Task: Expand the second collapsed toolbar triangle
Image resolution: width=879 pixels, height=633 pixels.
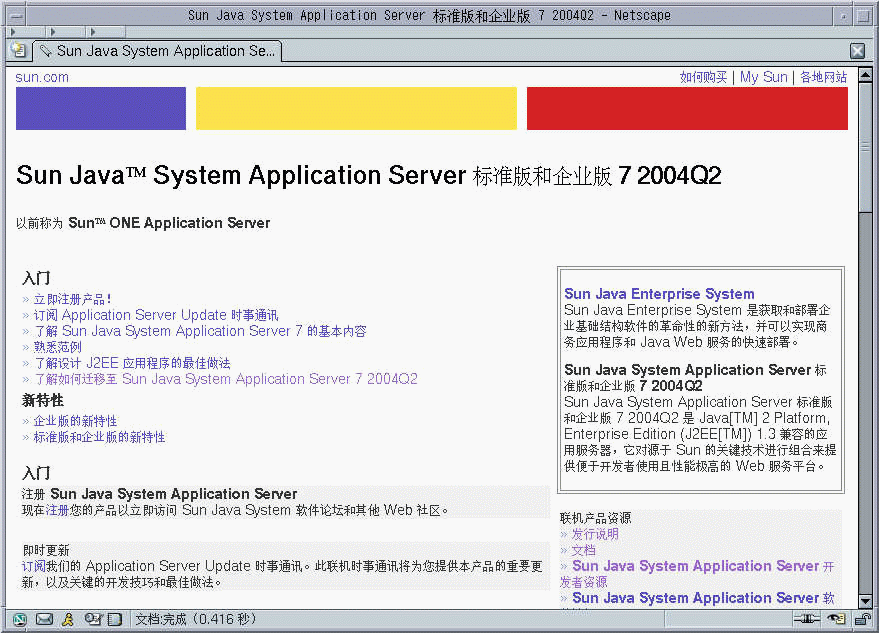Action: (53, 32)
